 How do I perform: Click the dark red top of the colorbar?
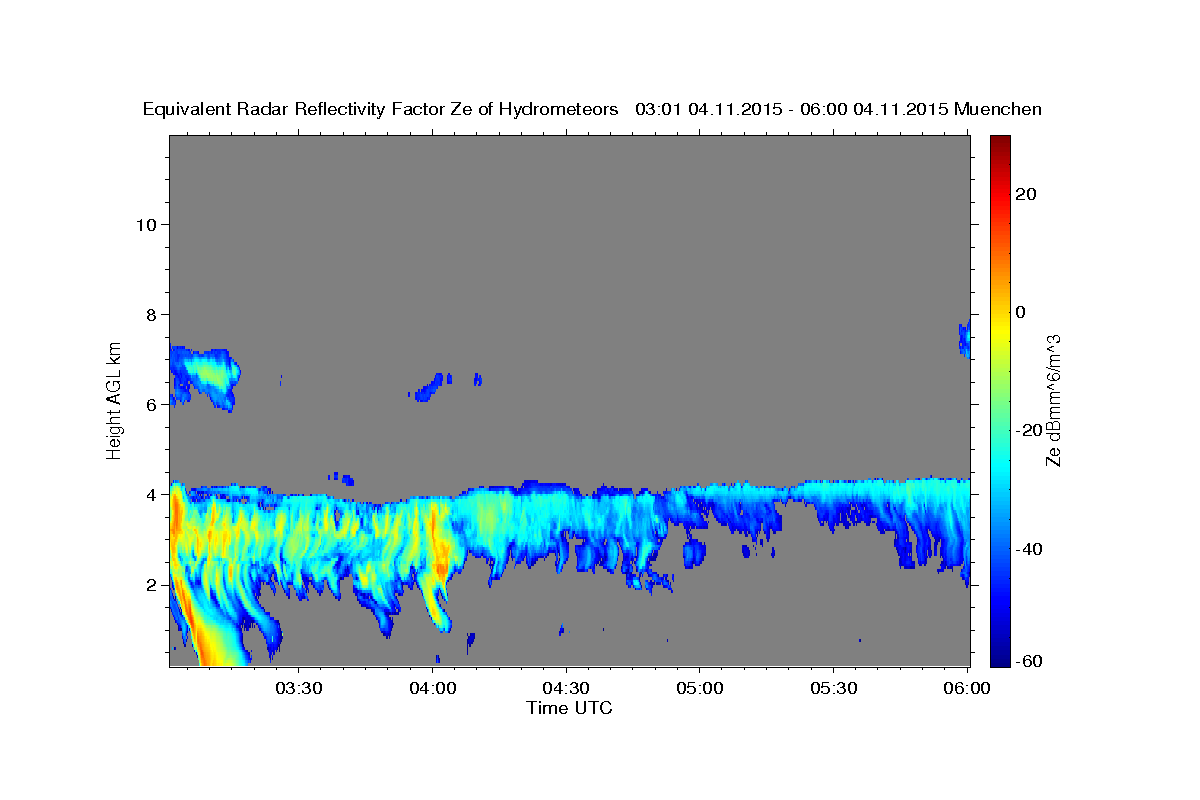pyautogui.click(x=999, y=145)
